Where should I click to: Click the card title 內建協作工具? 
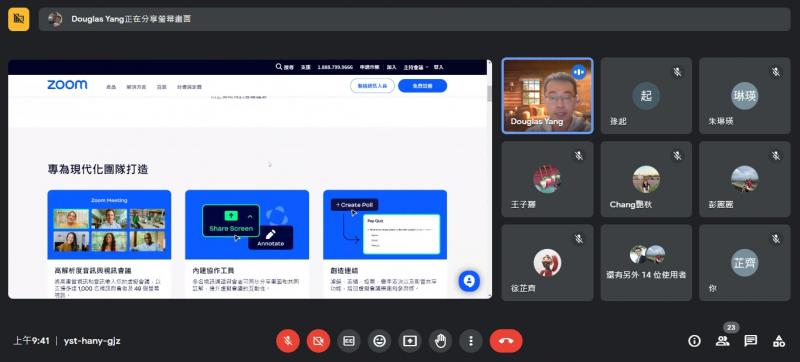[x=213, y=271]
